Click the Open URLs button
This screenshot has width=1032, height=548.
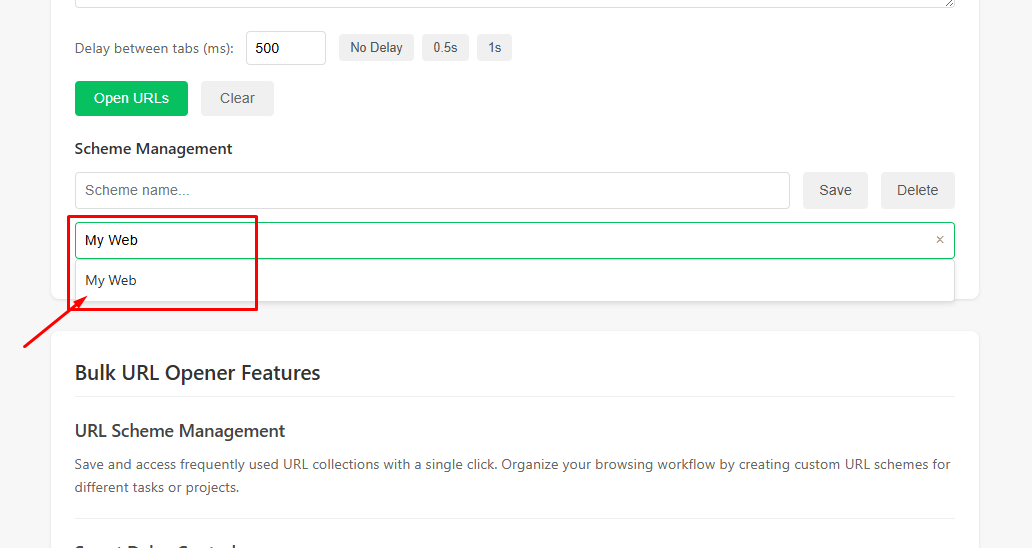(x=131, y=98)
